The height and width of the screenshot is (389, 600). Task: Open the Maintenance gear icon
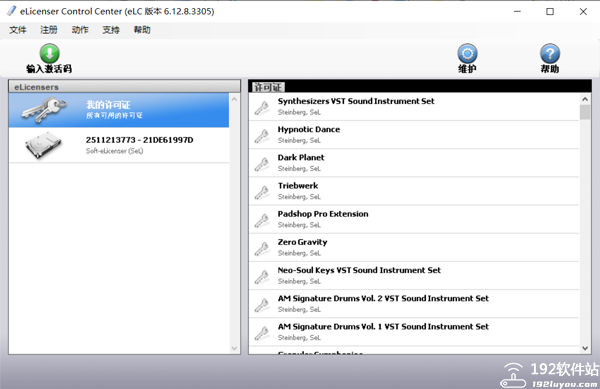[x=467, y=54]
